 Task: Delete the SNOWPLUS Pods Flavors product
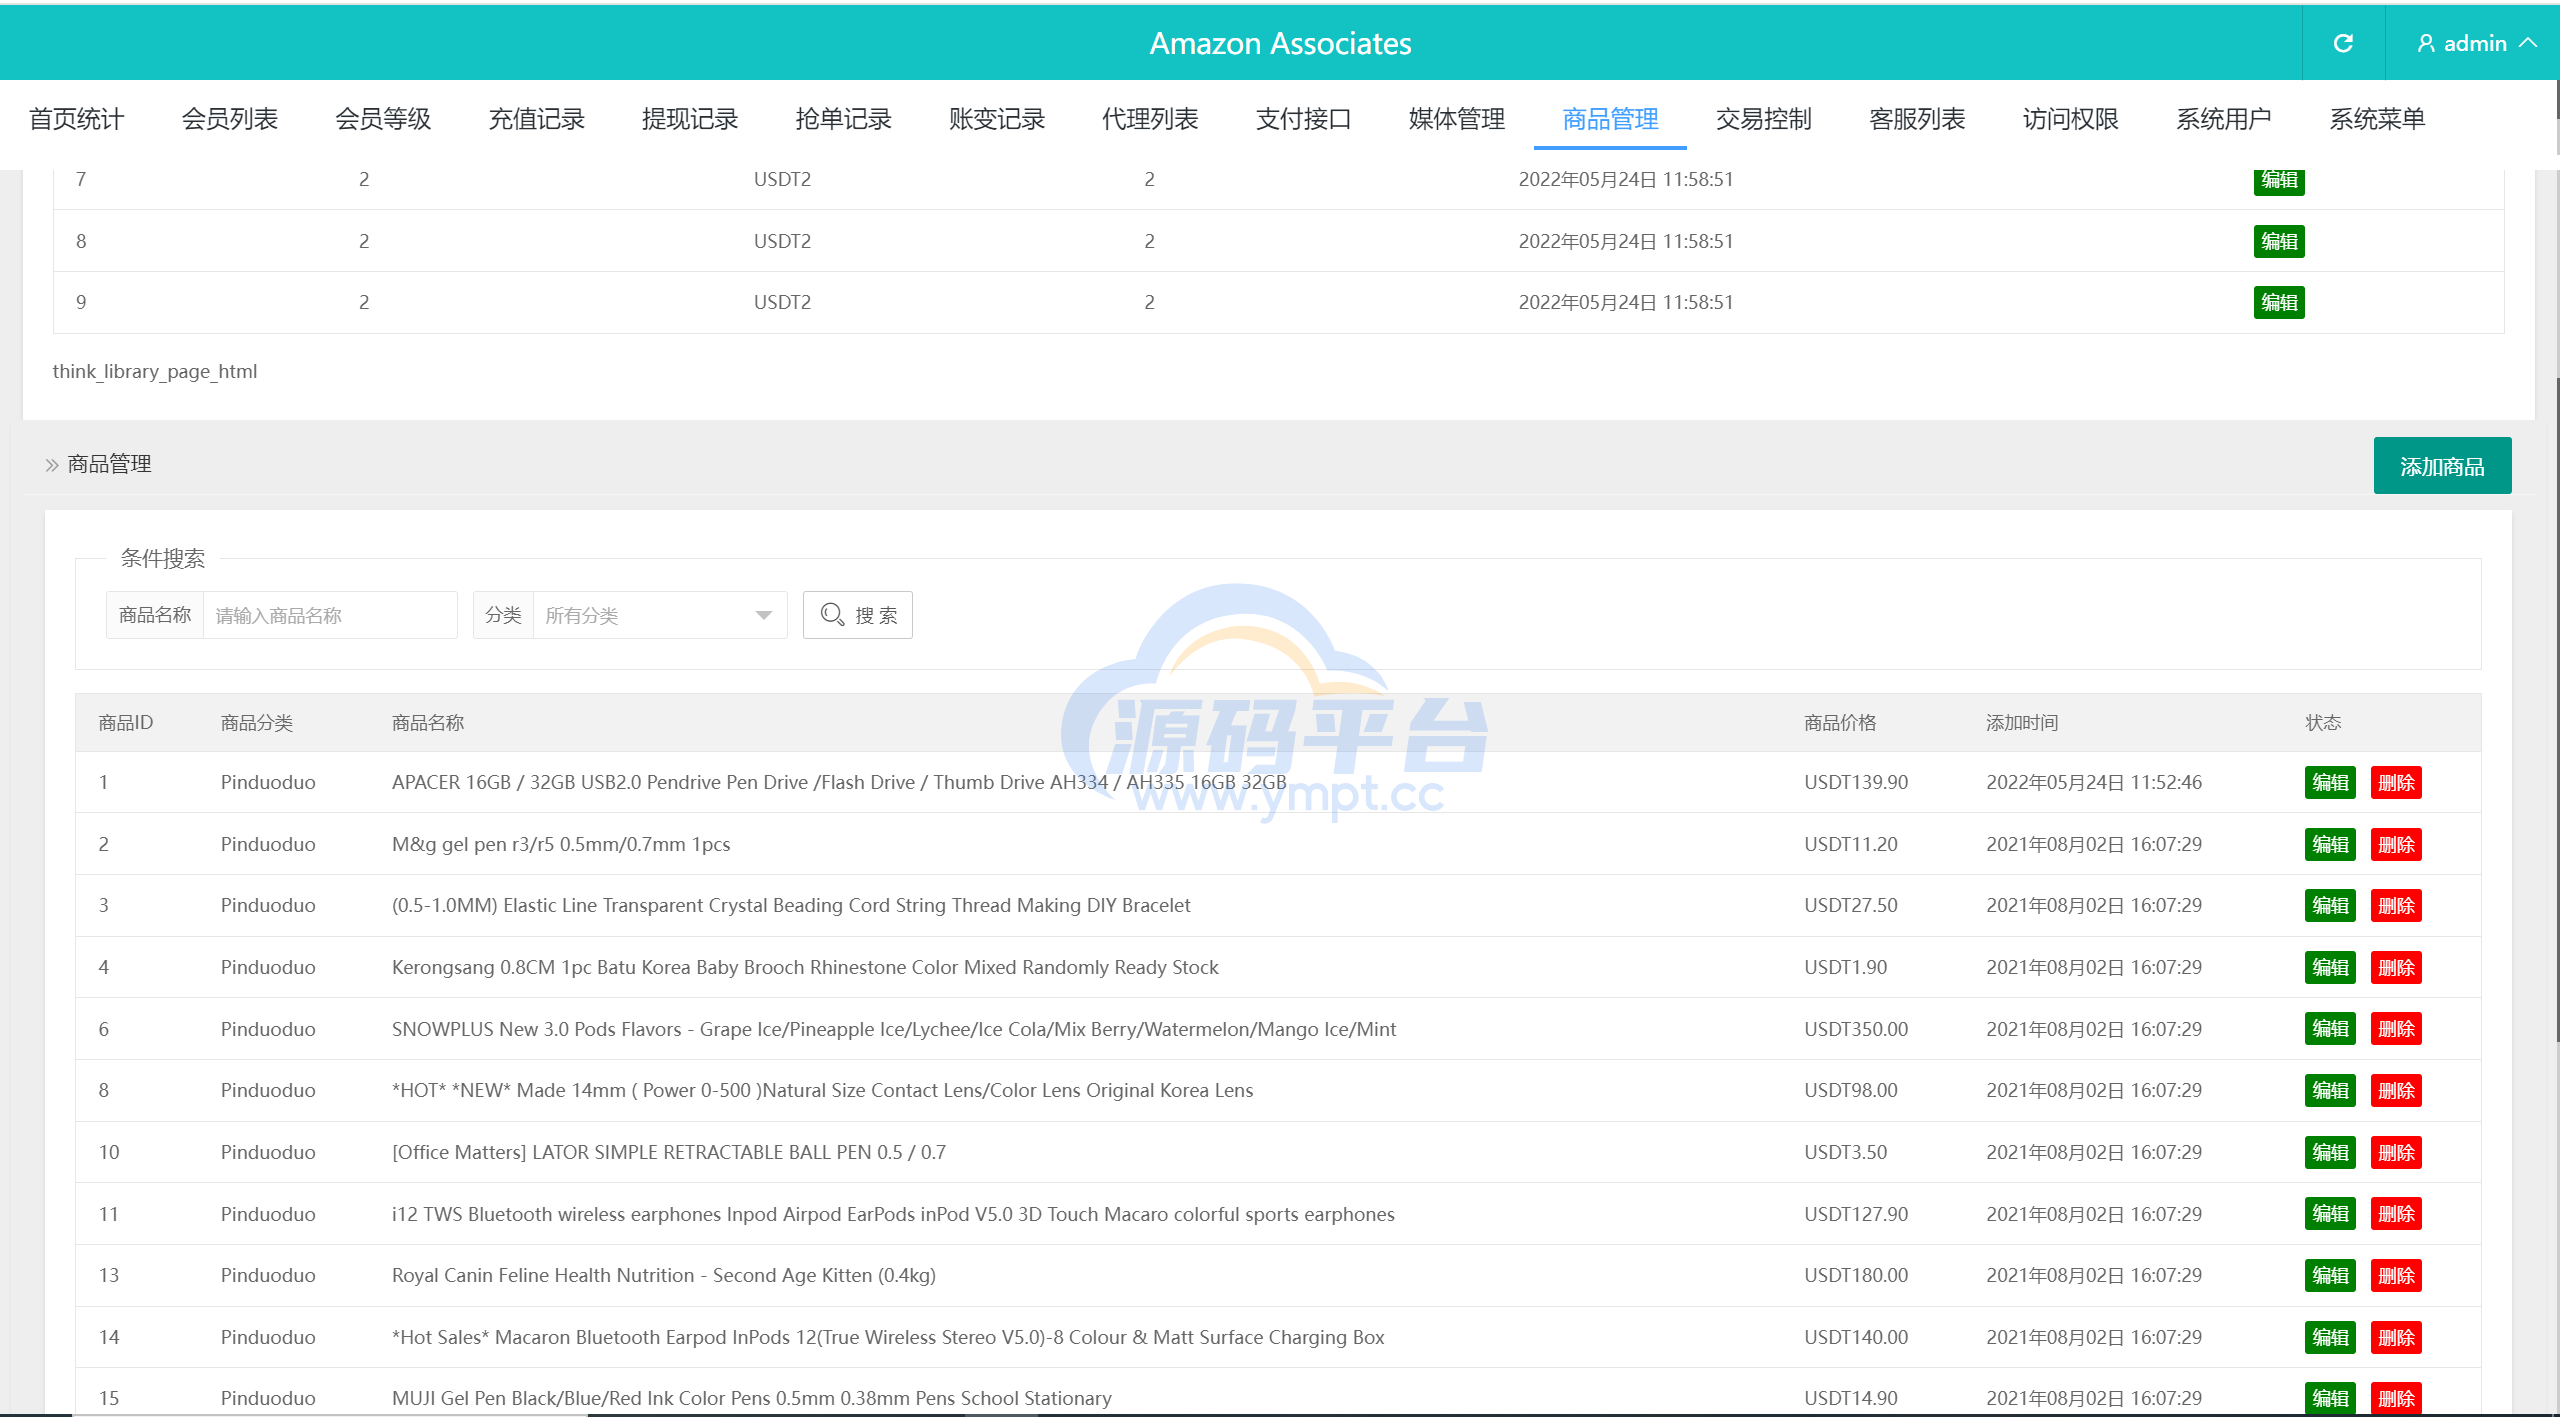tap(2396, 1029)
